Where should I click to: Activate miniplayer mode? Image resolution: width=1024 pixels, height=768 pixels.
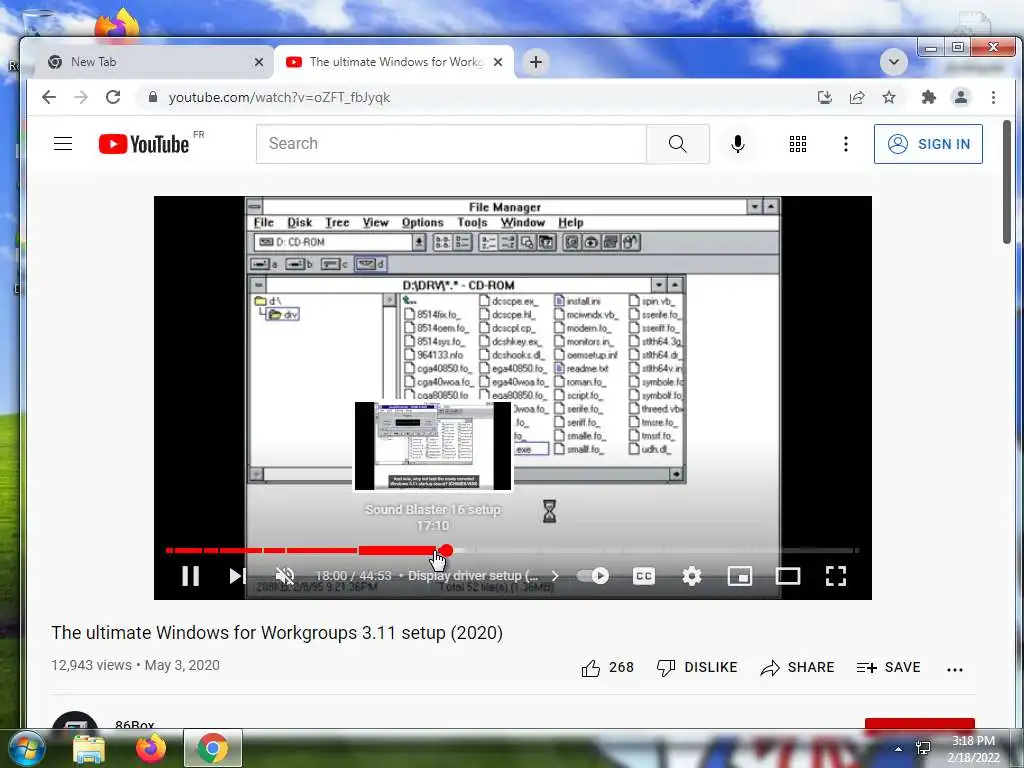(x=739, y=575)
